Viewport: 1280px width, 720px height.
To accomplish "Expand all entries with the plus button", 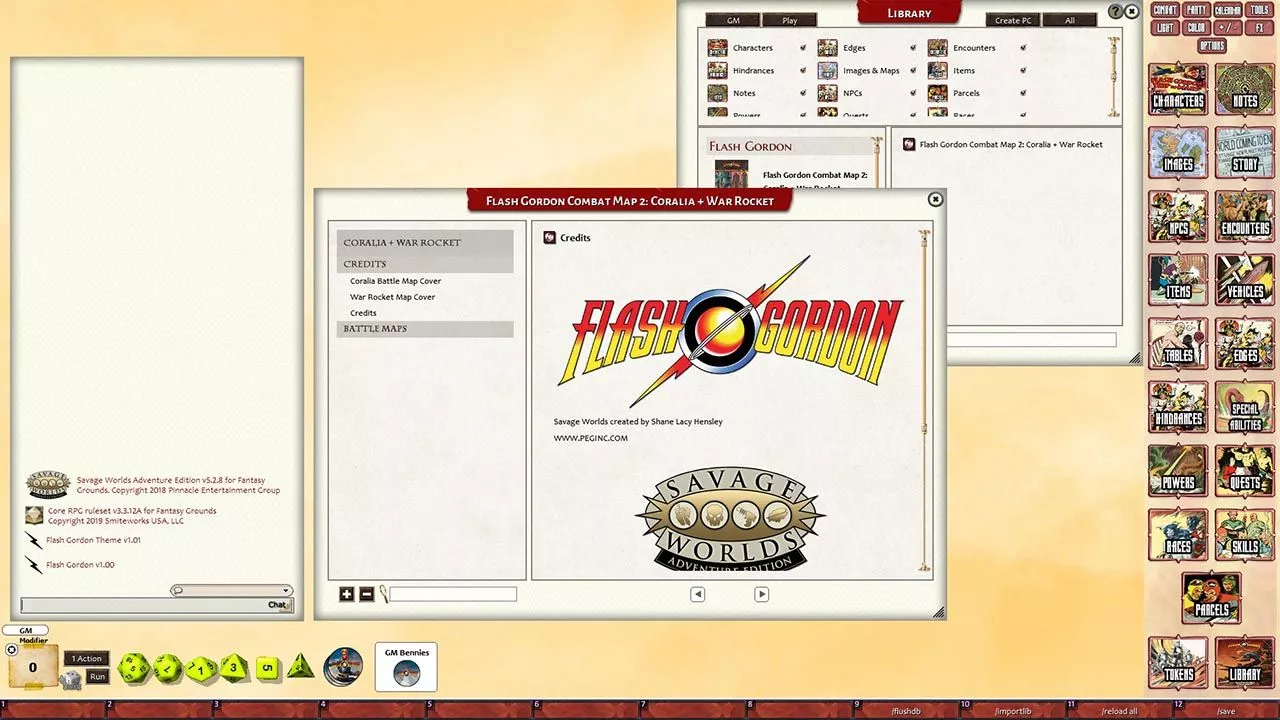I will [x=347, y=594].
